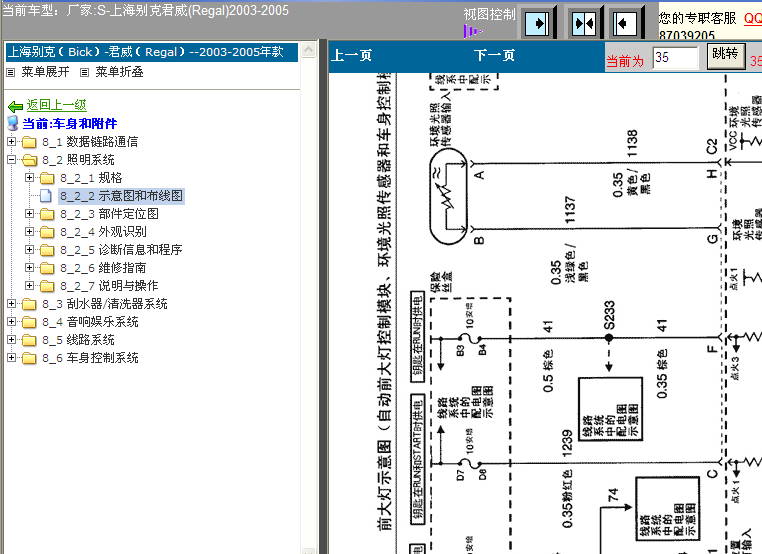Expand the 8_2_1 规格 node
This screenshot has height=554, width=762.
tap(30, 177)
